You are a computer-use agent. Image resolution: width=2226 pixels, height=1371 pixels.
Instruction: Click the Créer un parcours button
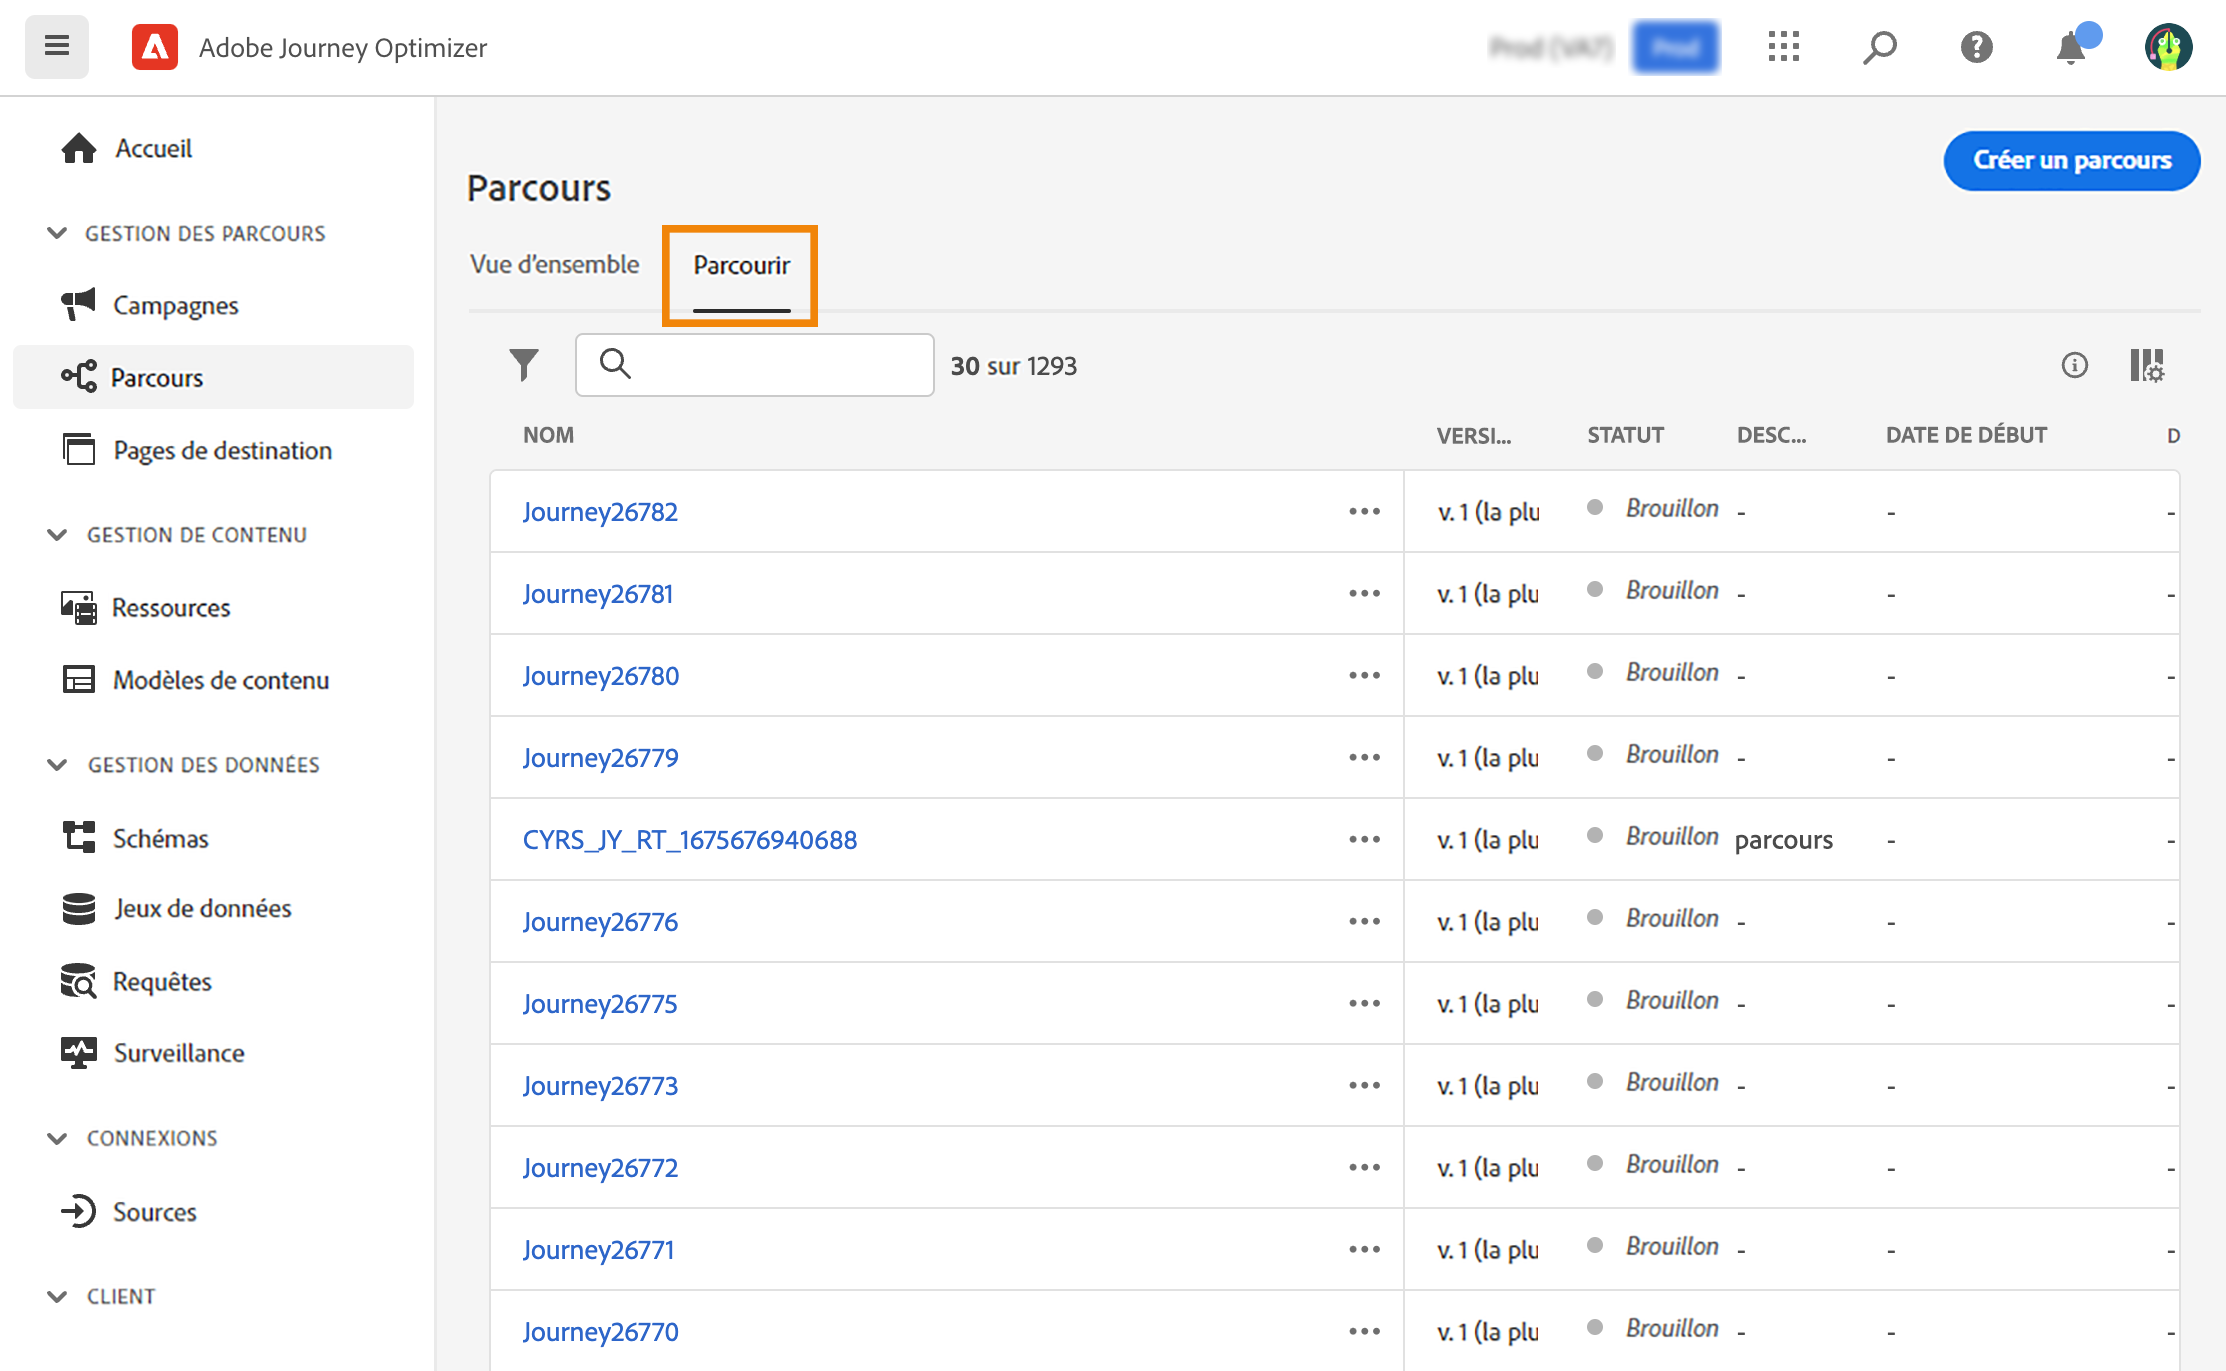pos(2071,160)
